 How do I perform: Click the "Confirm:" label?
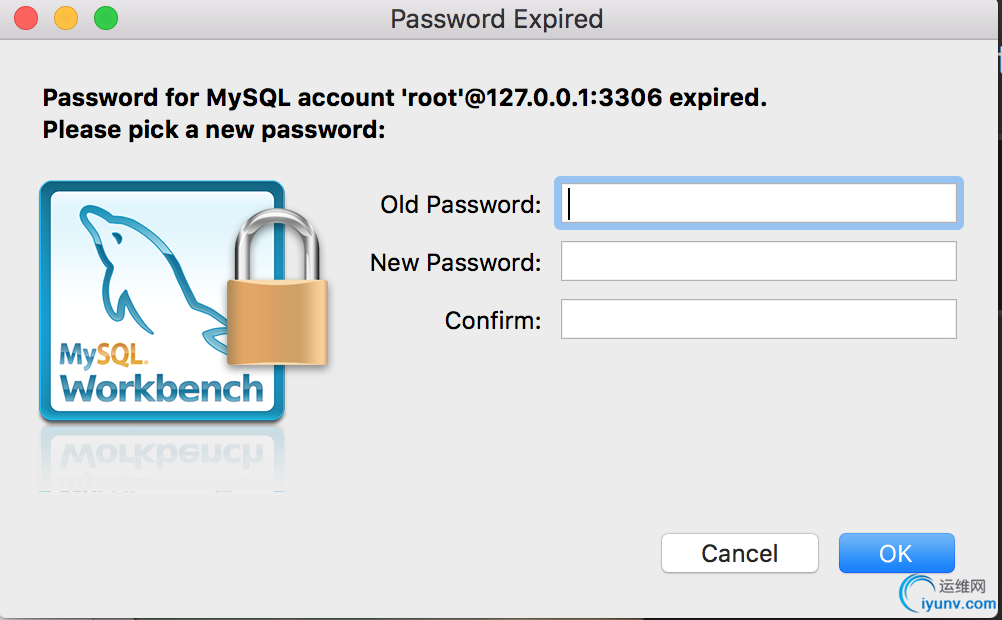493,320
